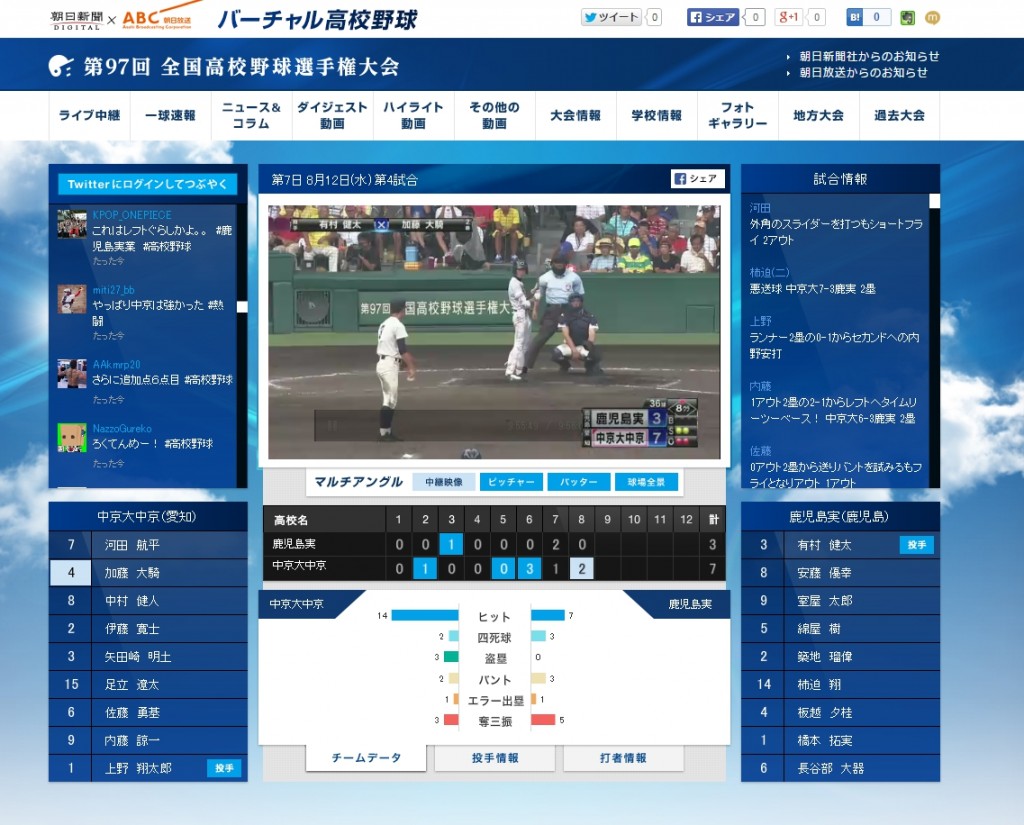Open the 一球速報 menu
Screen dimensions: 1024x825
coord(170,116)
